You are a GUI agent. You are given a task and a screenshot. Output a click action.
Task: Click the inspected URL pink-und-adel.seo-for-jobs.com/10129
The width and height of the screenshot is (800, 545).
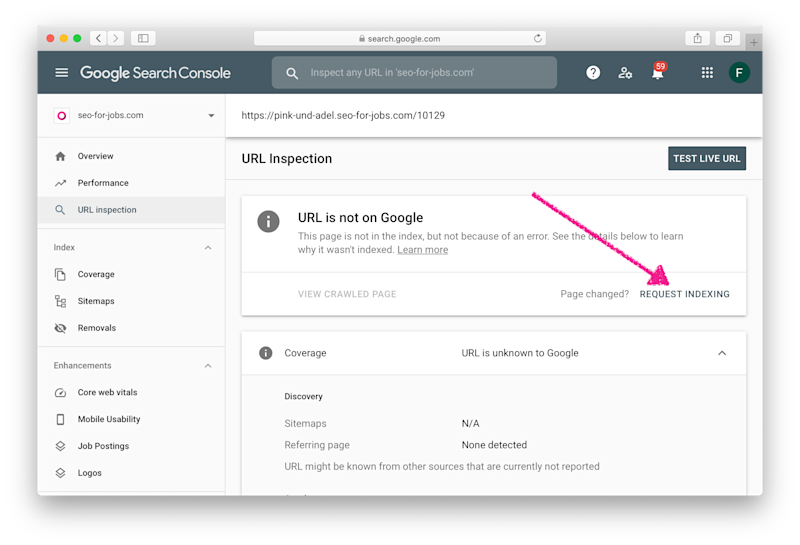(343, 115)
